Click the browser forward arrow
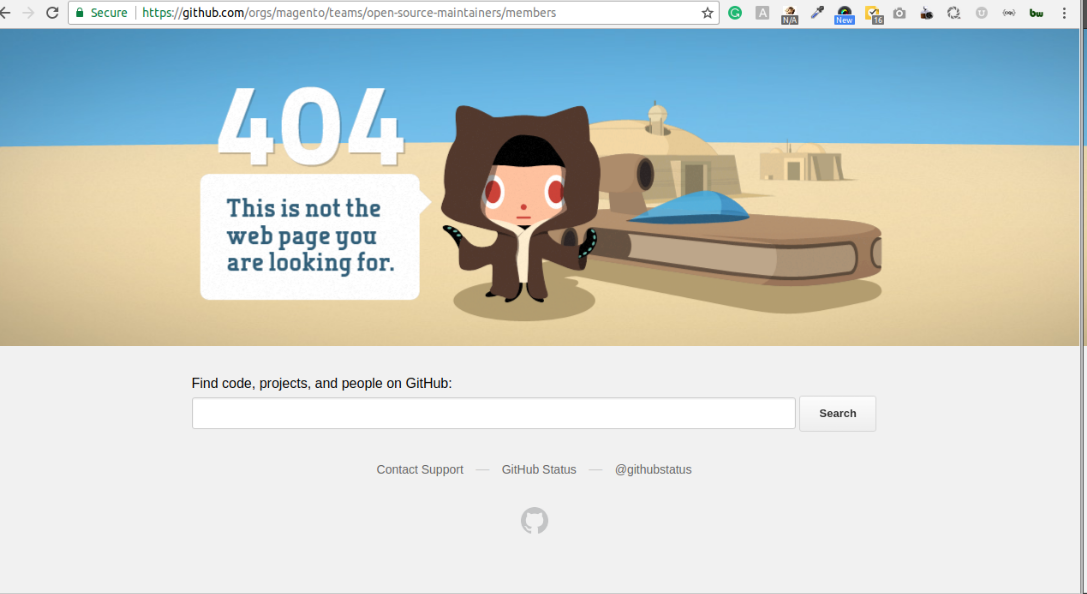The image size is (1087, 594). (x=28, y=12)
